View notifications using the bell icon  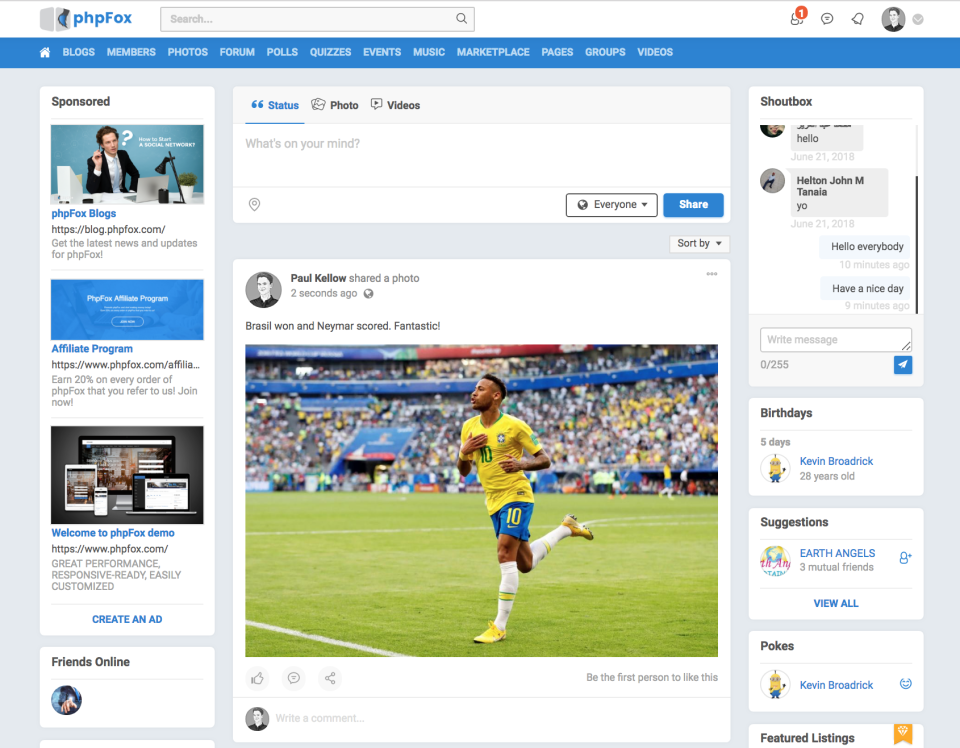coord(856,19)
